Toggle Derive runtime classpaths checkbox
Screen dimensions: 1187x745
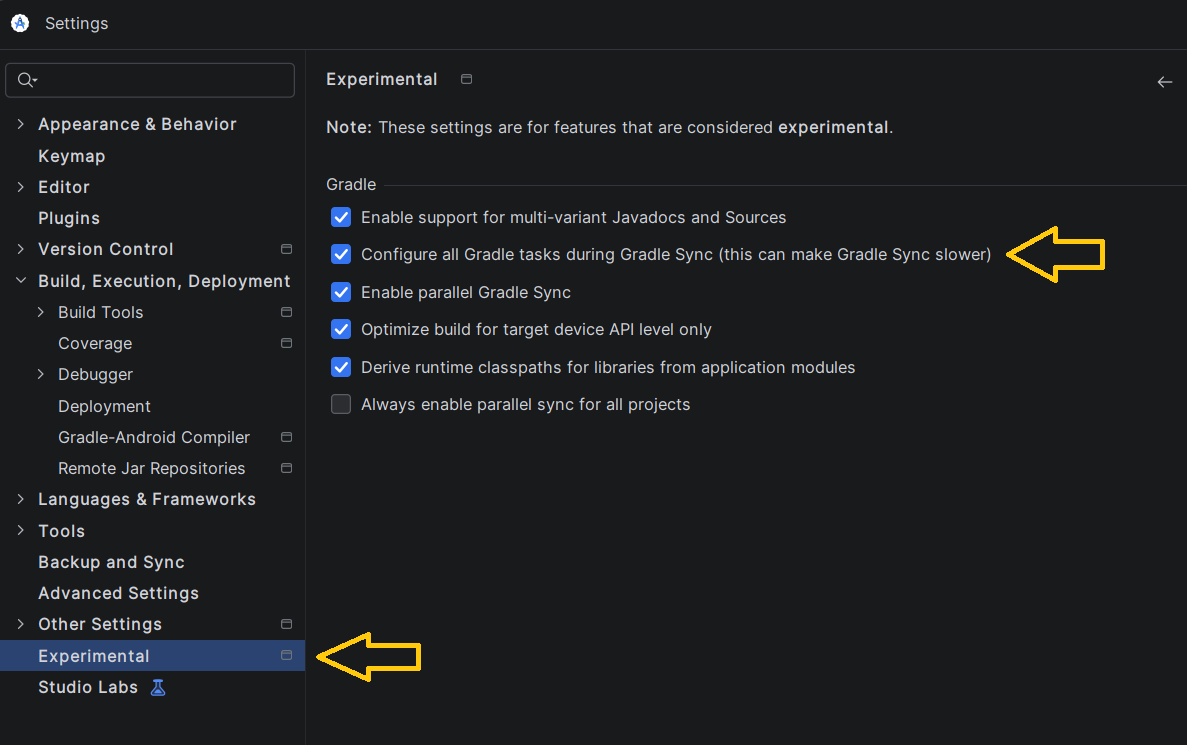(341, 367)
